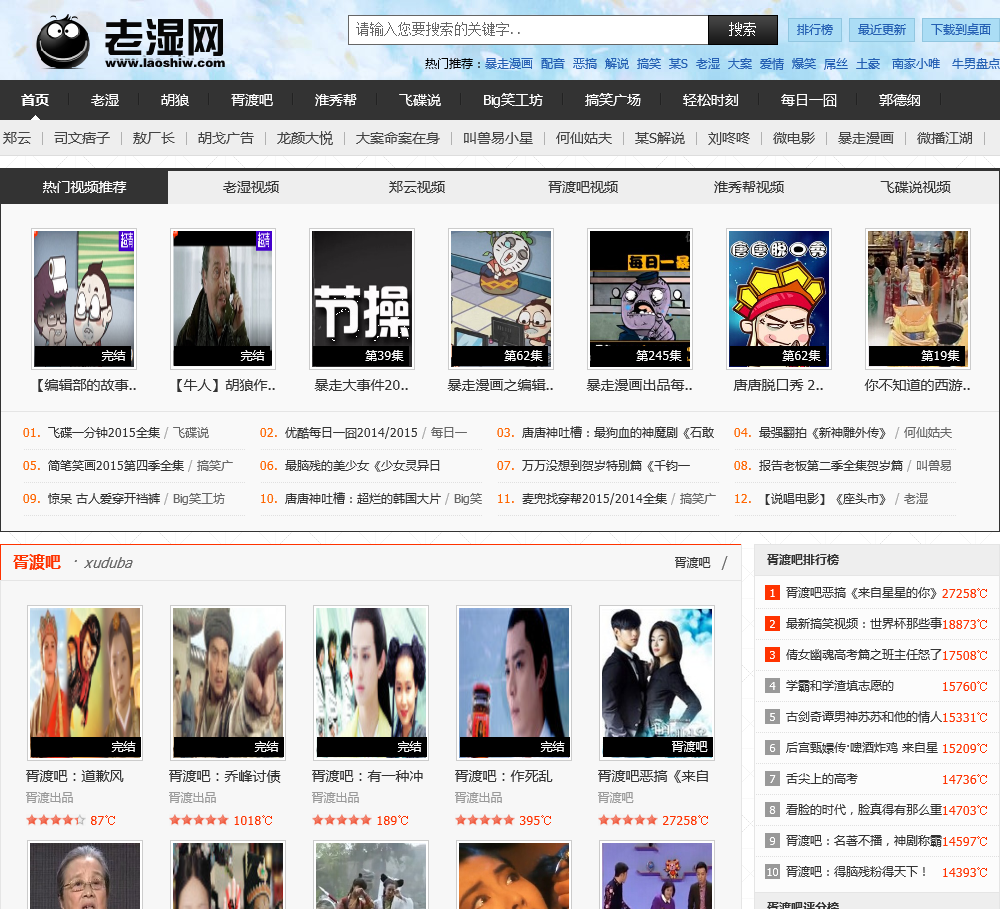Screen dimensions: 1000x909
Task: Open 敖厂长 in sub navigation
Action: tap(153, 138)
